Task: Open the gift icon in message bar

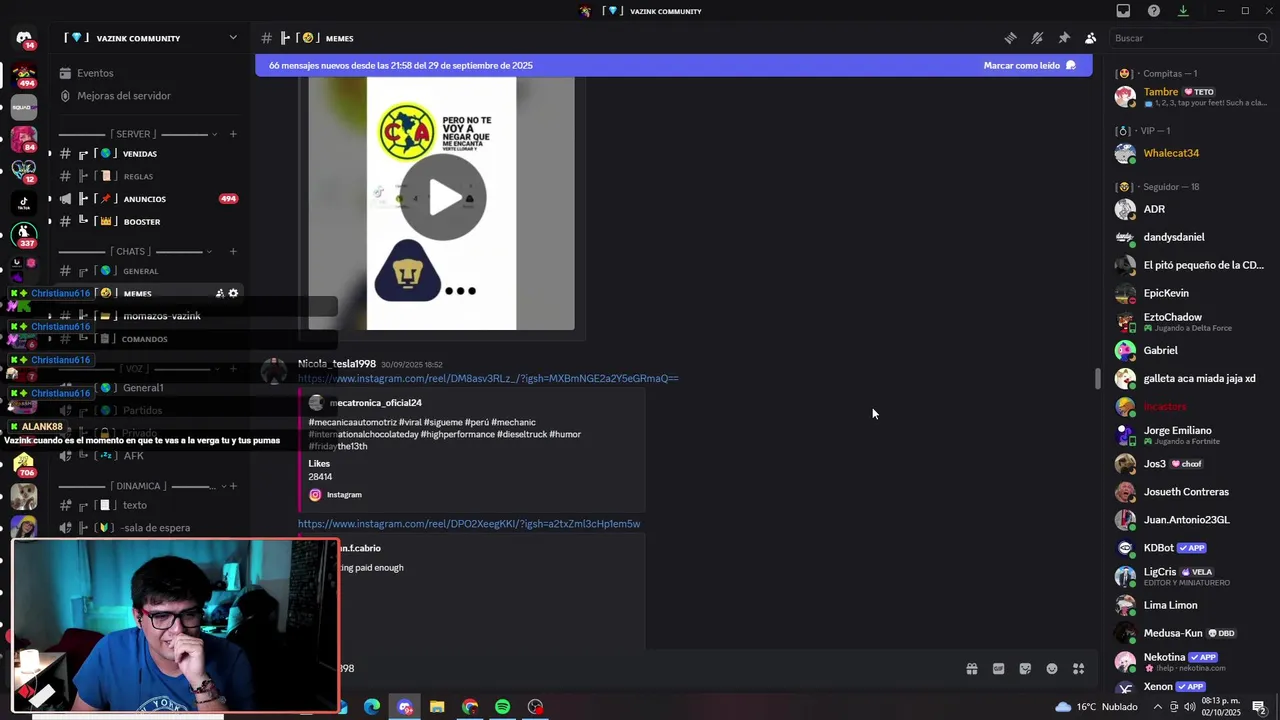Action: coord(971,669)
